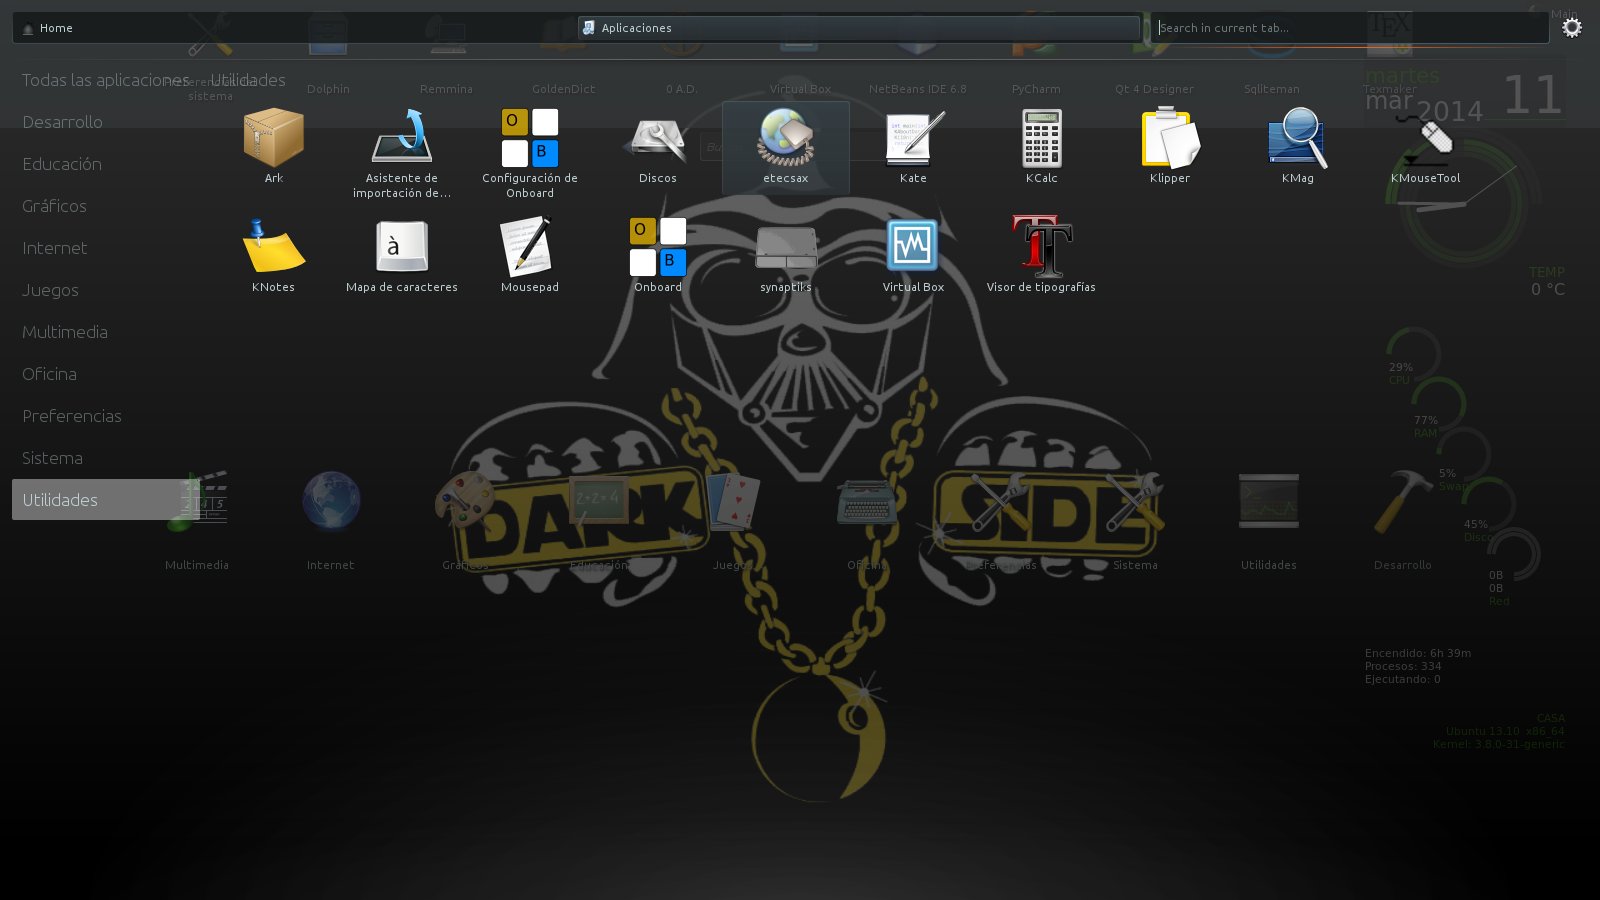Select the Desarrollo category
The image size is (1600, 900).
point(62,122)
